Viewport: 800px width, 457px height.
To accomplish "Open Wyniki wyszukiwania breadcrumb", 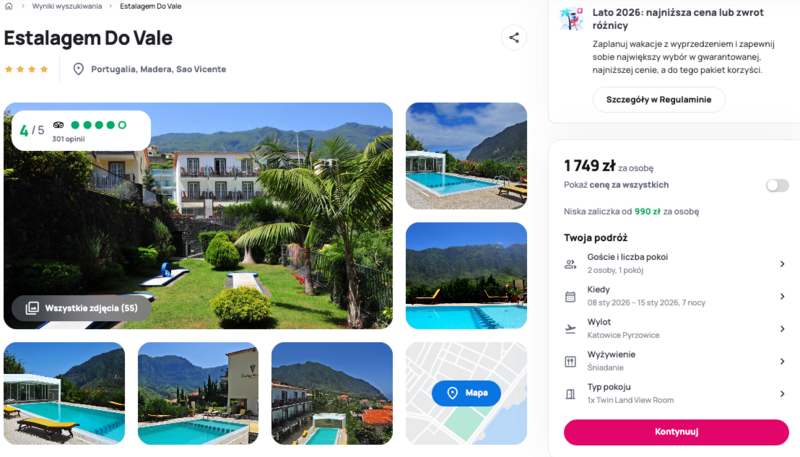I will (x=67, y=6).
